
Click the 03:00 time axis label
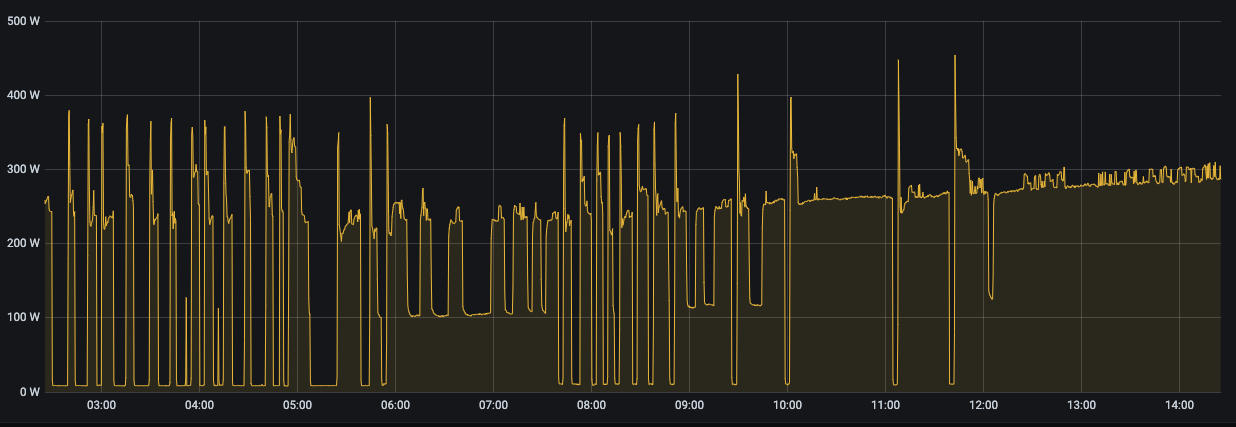coord(102,405)
